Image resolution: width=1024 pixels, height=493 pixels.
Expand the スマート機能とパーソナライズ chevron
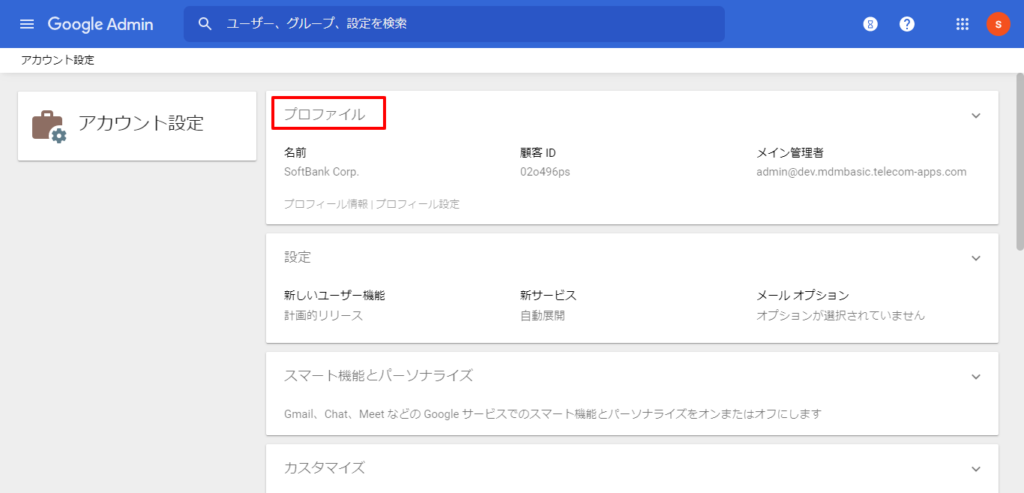976,376
